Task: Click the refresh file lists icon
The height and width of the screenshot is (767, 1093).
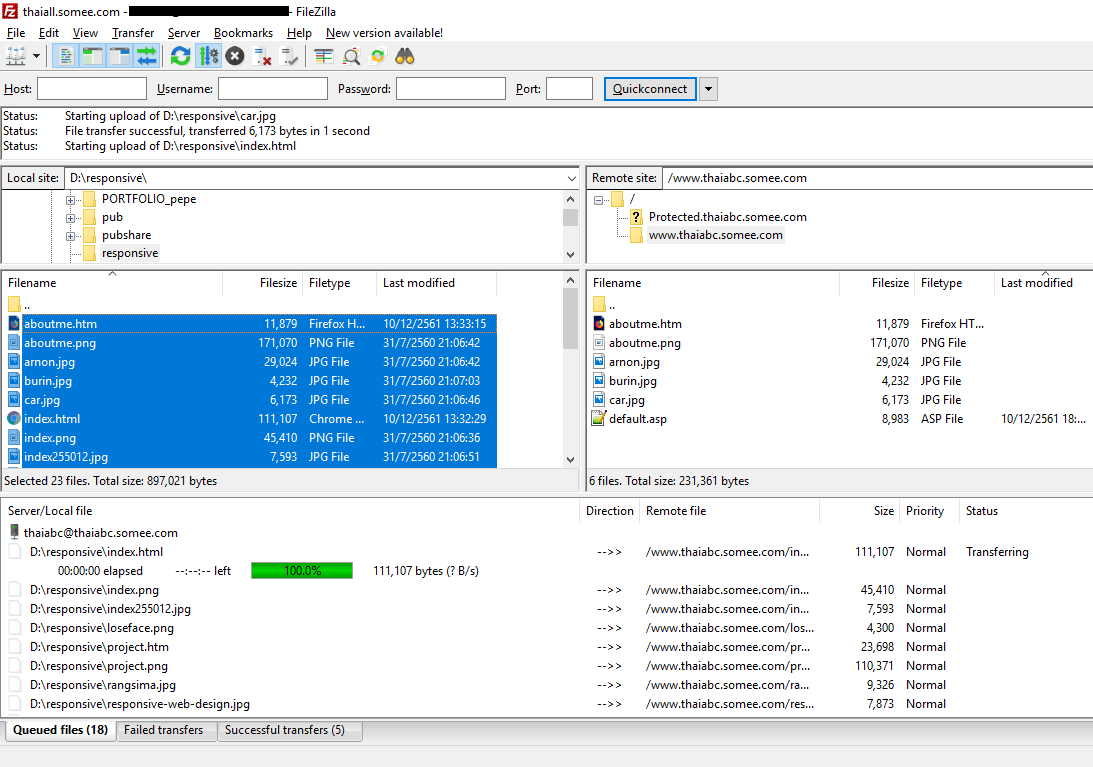Action: tap(180, 56)
